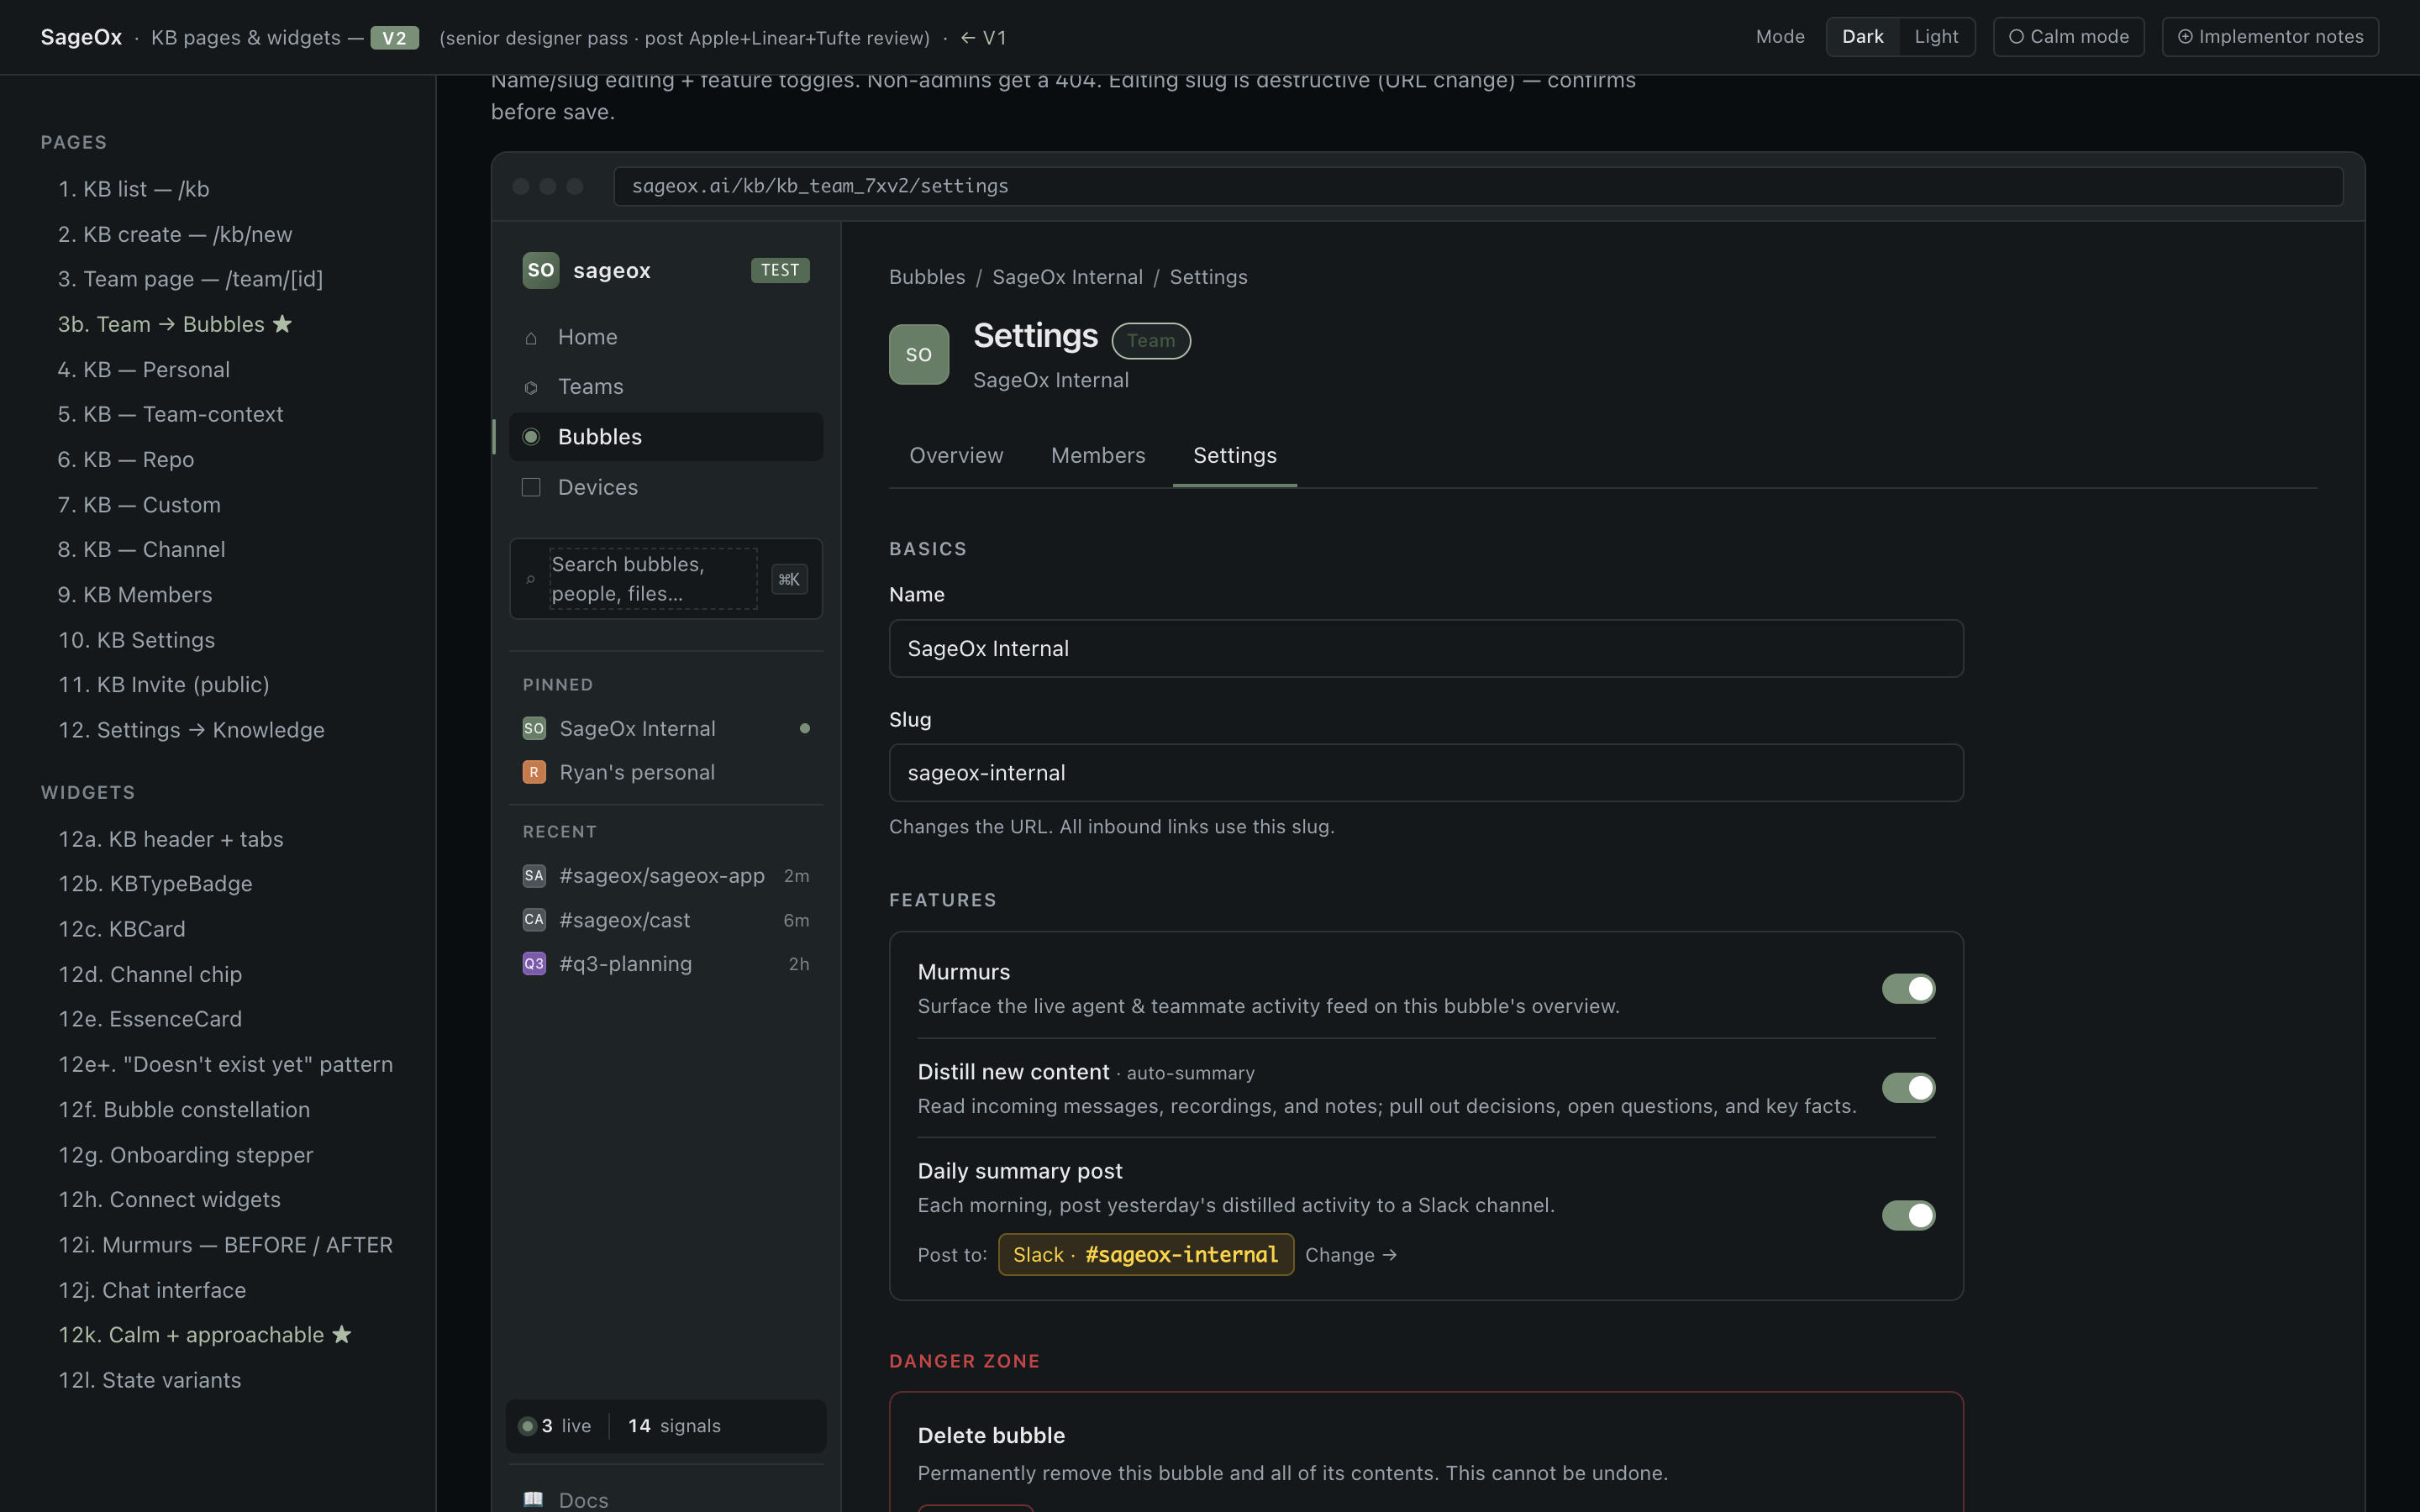
Task: Click Ryan's personal R avatar icon
Action: coord(534,772)
